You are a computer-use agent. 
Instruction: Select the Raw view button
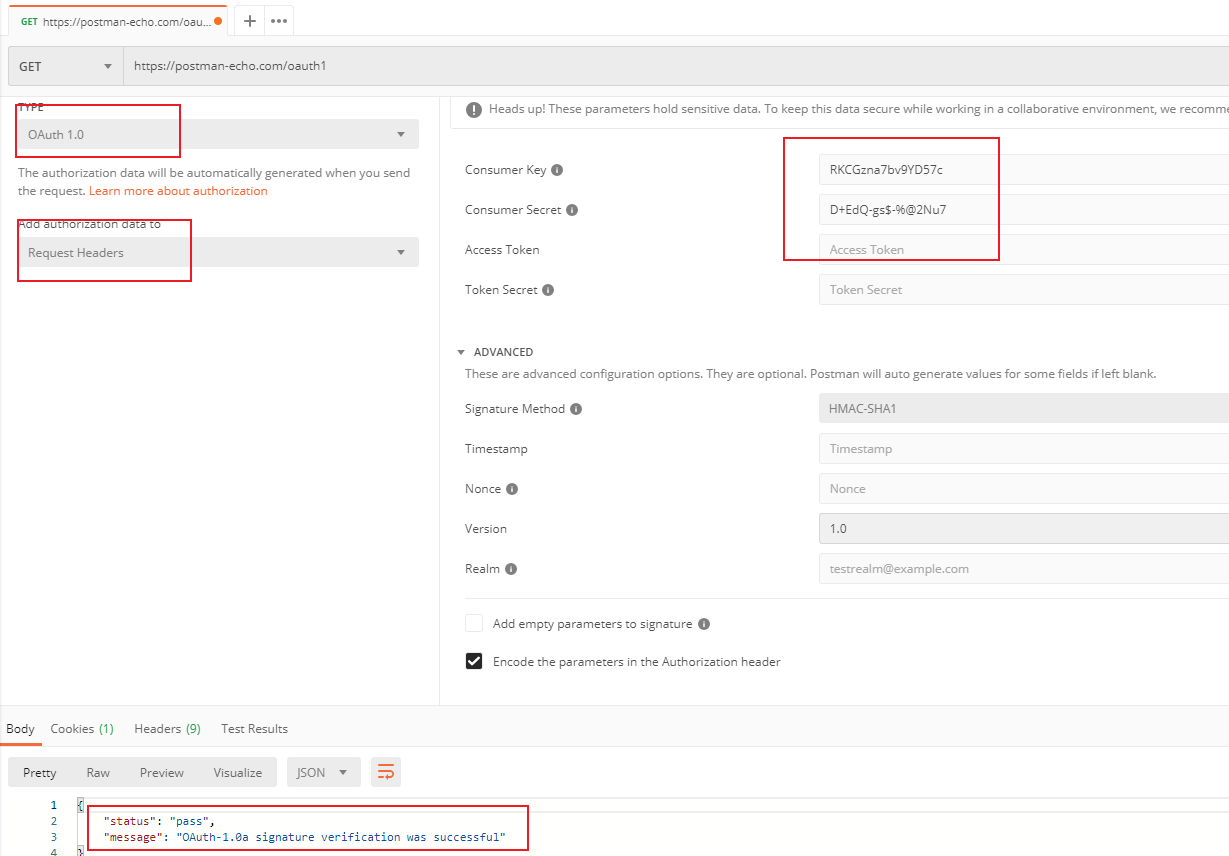coord(98,772)
